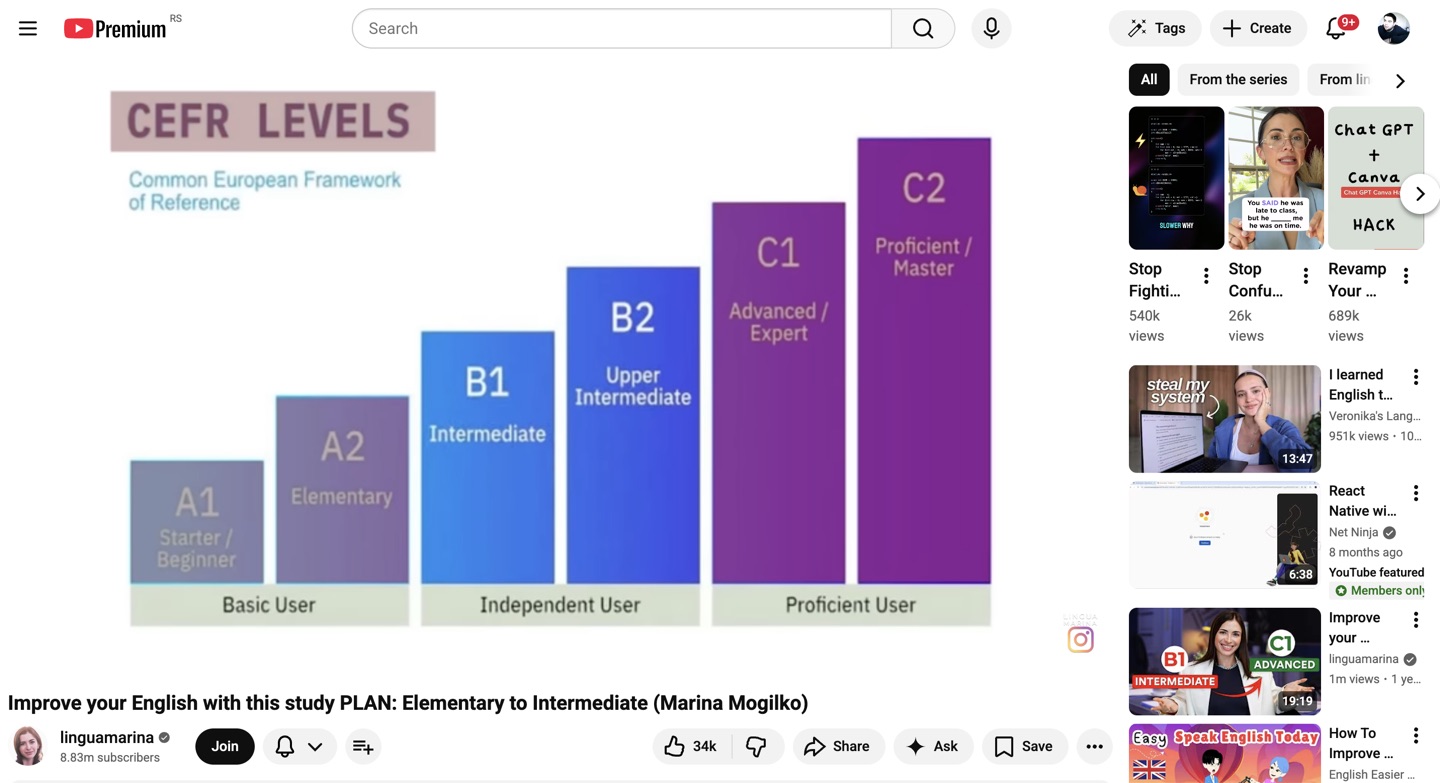
Task: Open the three-dot menu on the Revamp video
Action: click(x=1406, y=274)
